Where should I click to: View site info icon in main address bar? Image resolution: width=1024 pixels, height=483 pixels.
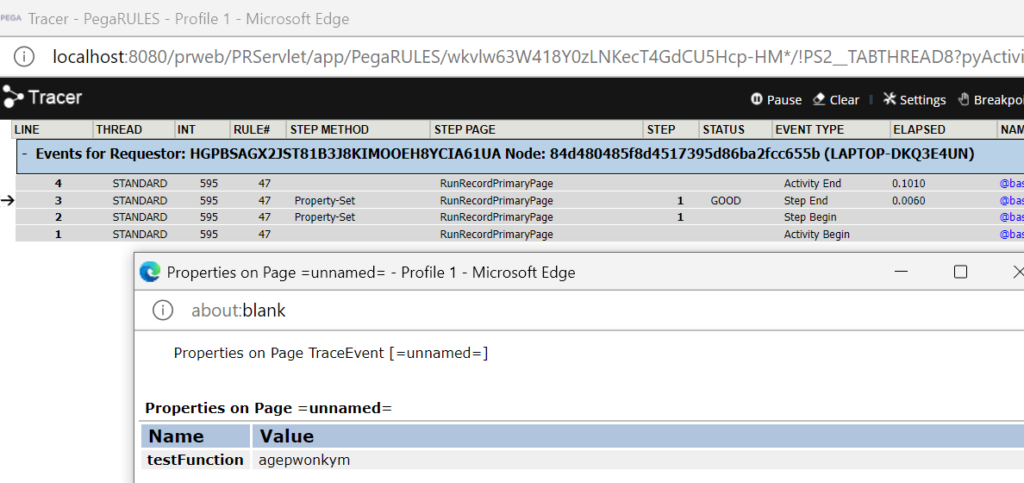pos(24,57)
